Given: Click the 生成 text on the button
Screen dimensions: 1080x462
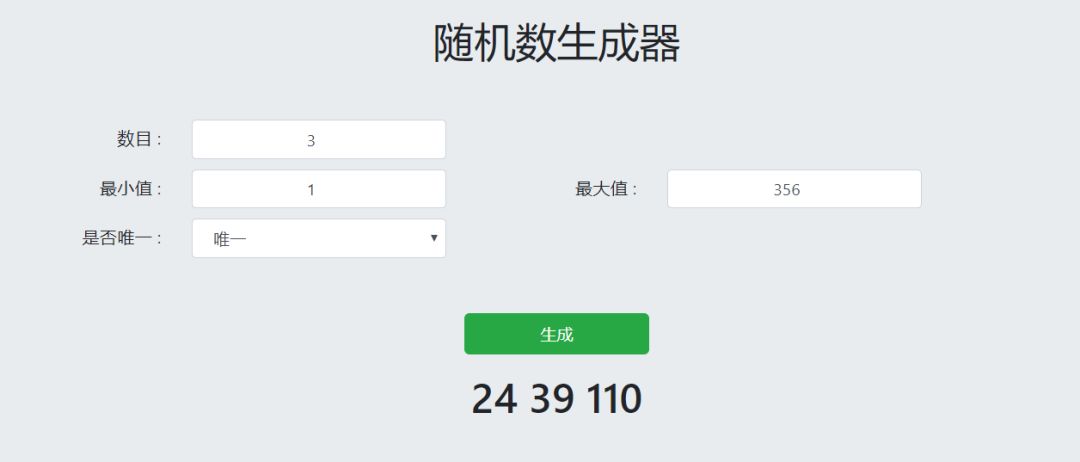Looking at the screenshot, I should pos(556,334).
